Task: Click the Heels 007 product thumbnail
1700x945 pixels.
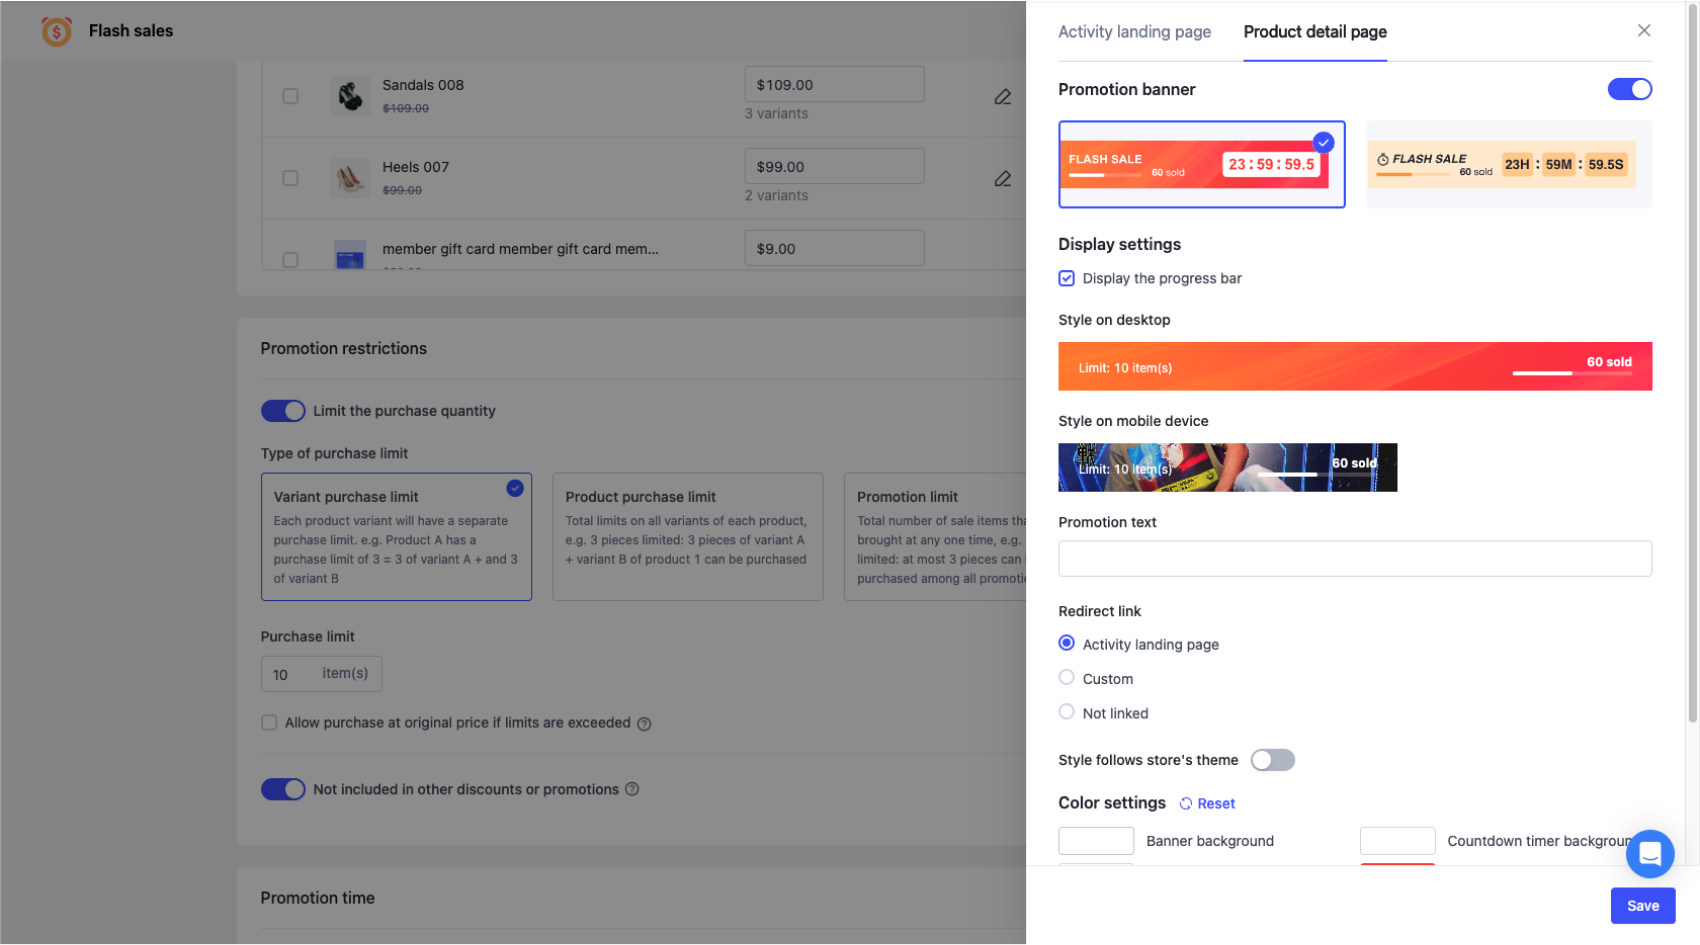Action: [x=350, y=179]
